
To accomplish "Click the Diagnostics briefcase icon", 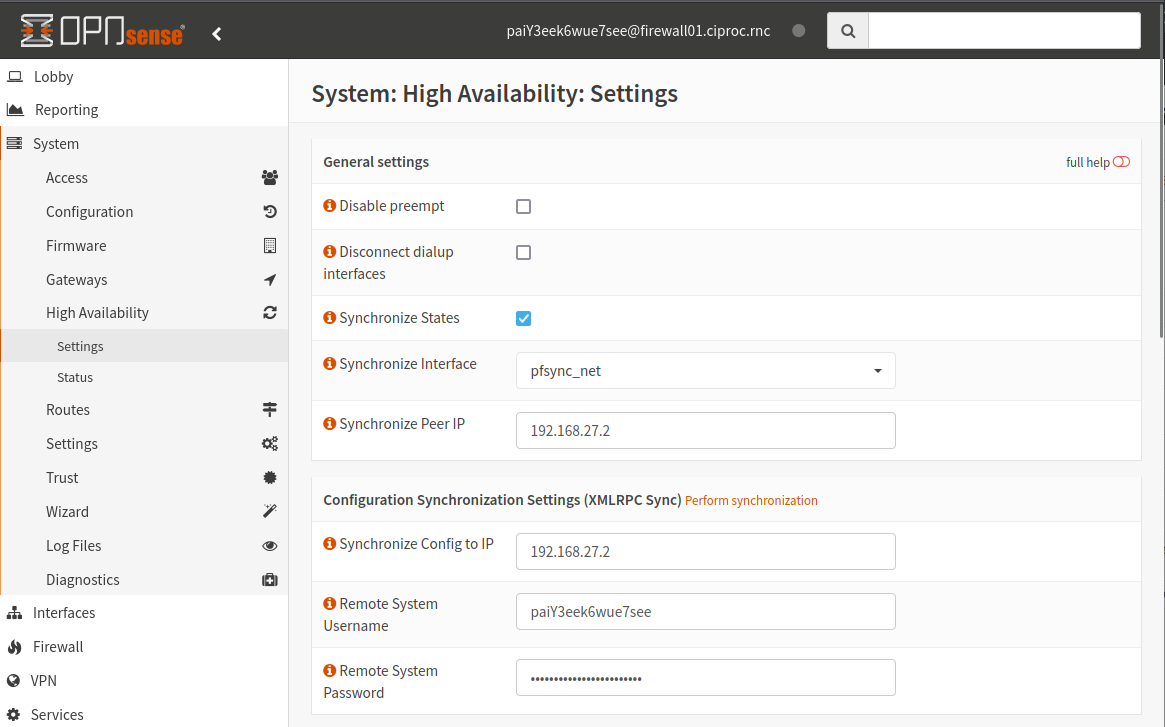I will [269, 579].
